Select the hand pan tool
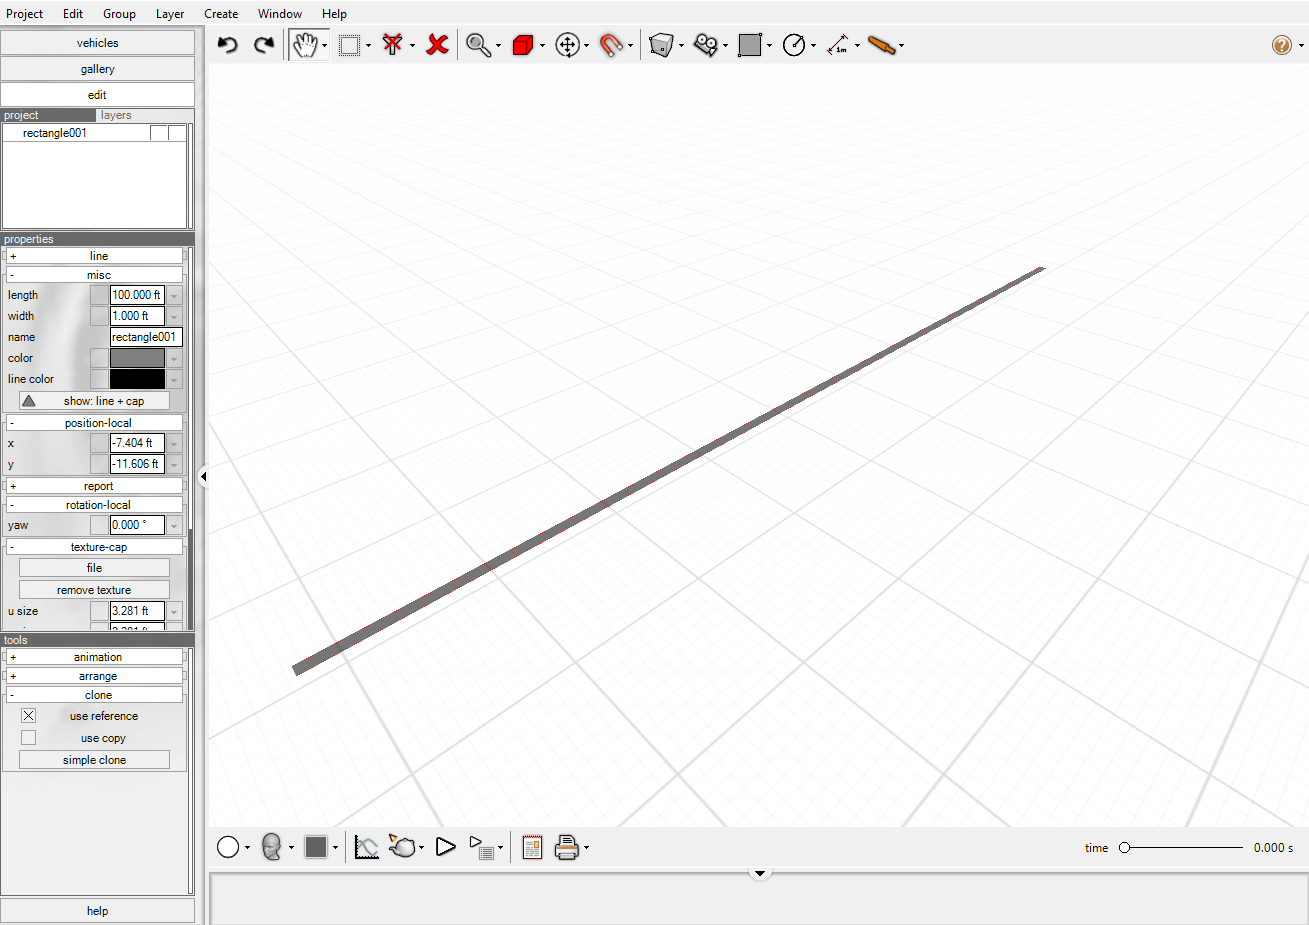This screenshot has width=1309, height=925. [x=305, y=45]
